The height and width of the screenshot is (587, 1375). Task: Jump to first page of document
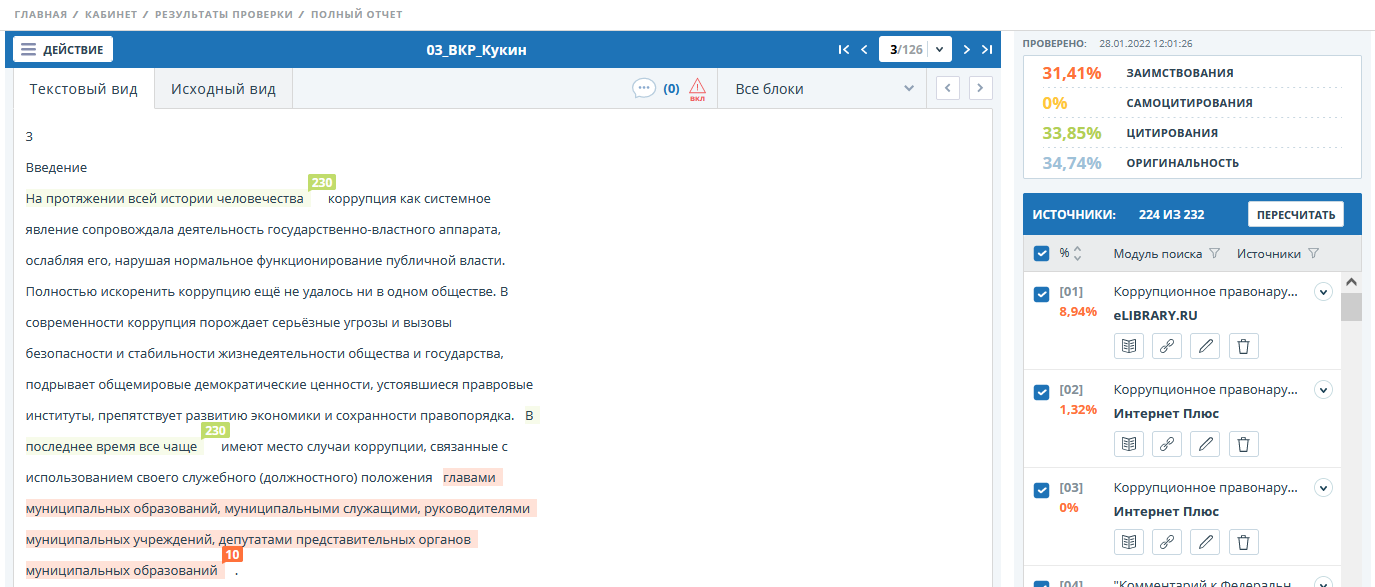[844, 50]
